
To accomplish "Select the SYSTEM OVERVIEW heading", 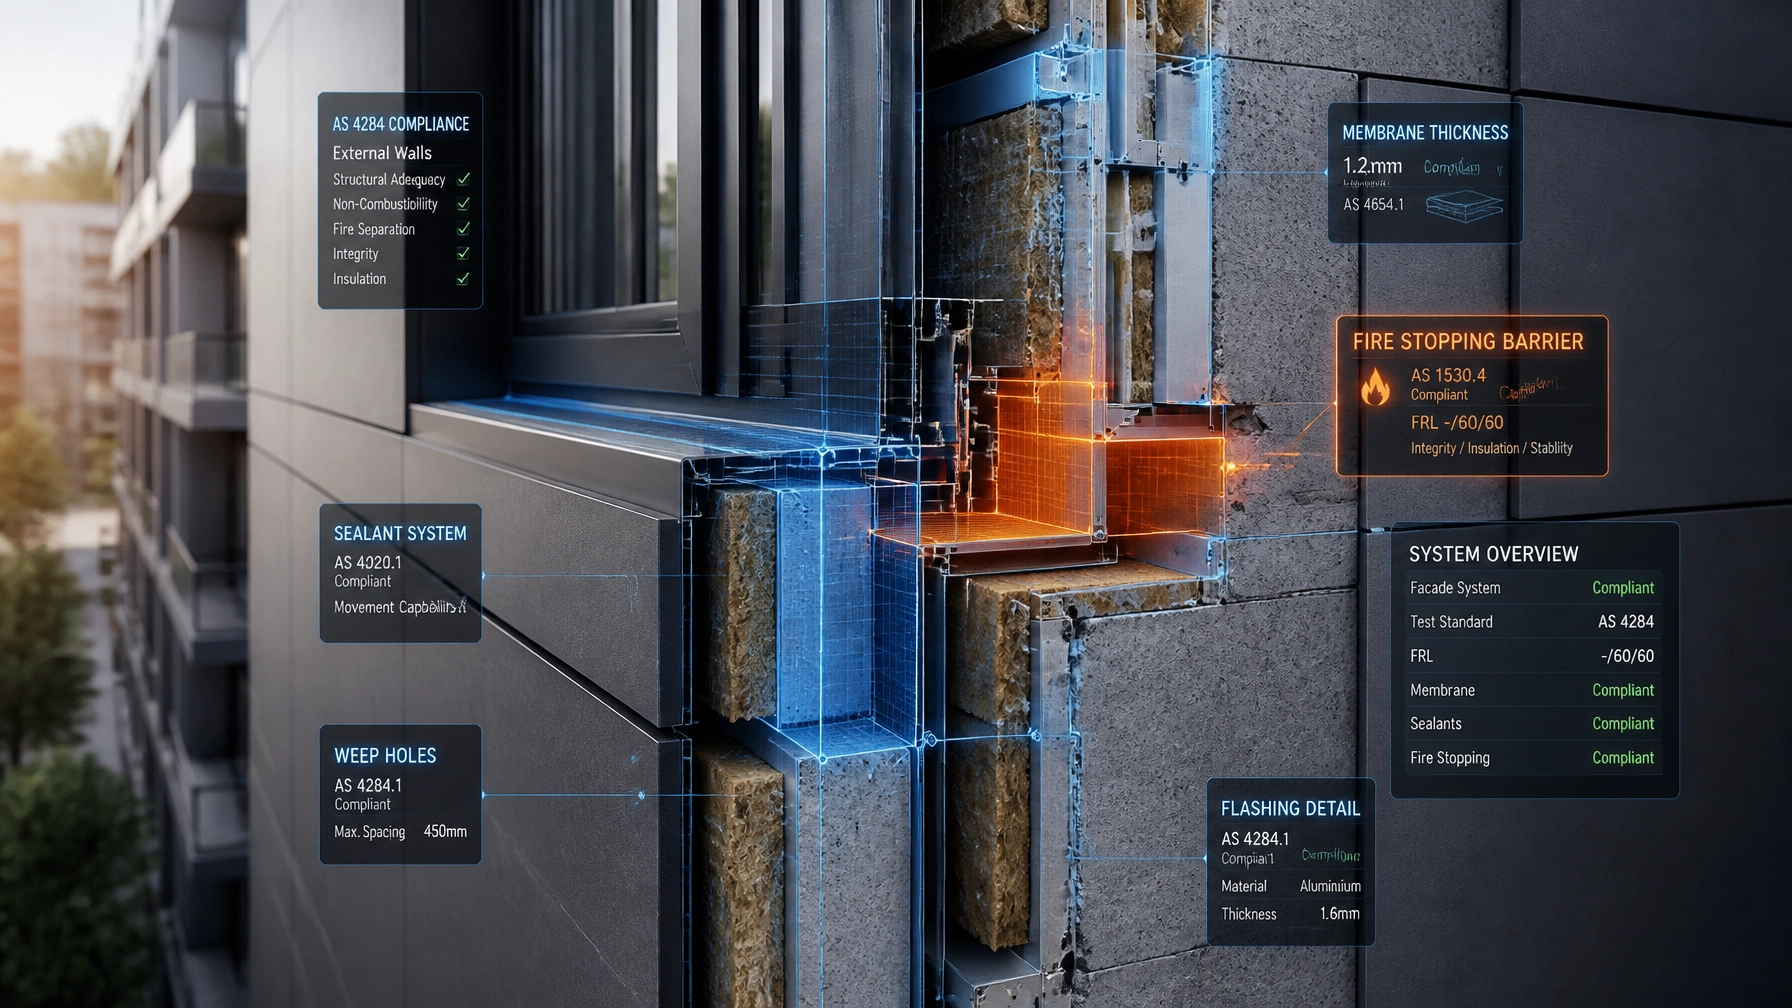I will pos(1493,554).
